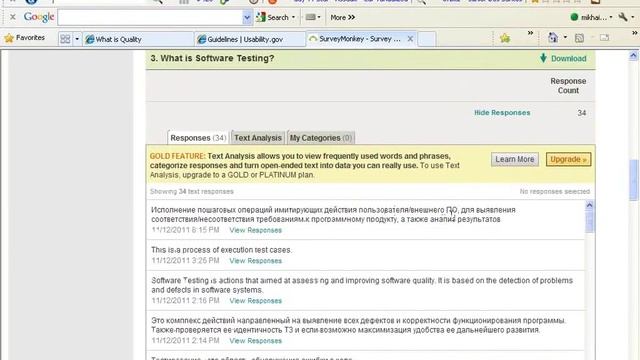Click the main page scrollbar thumb

pos(633,180)
